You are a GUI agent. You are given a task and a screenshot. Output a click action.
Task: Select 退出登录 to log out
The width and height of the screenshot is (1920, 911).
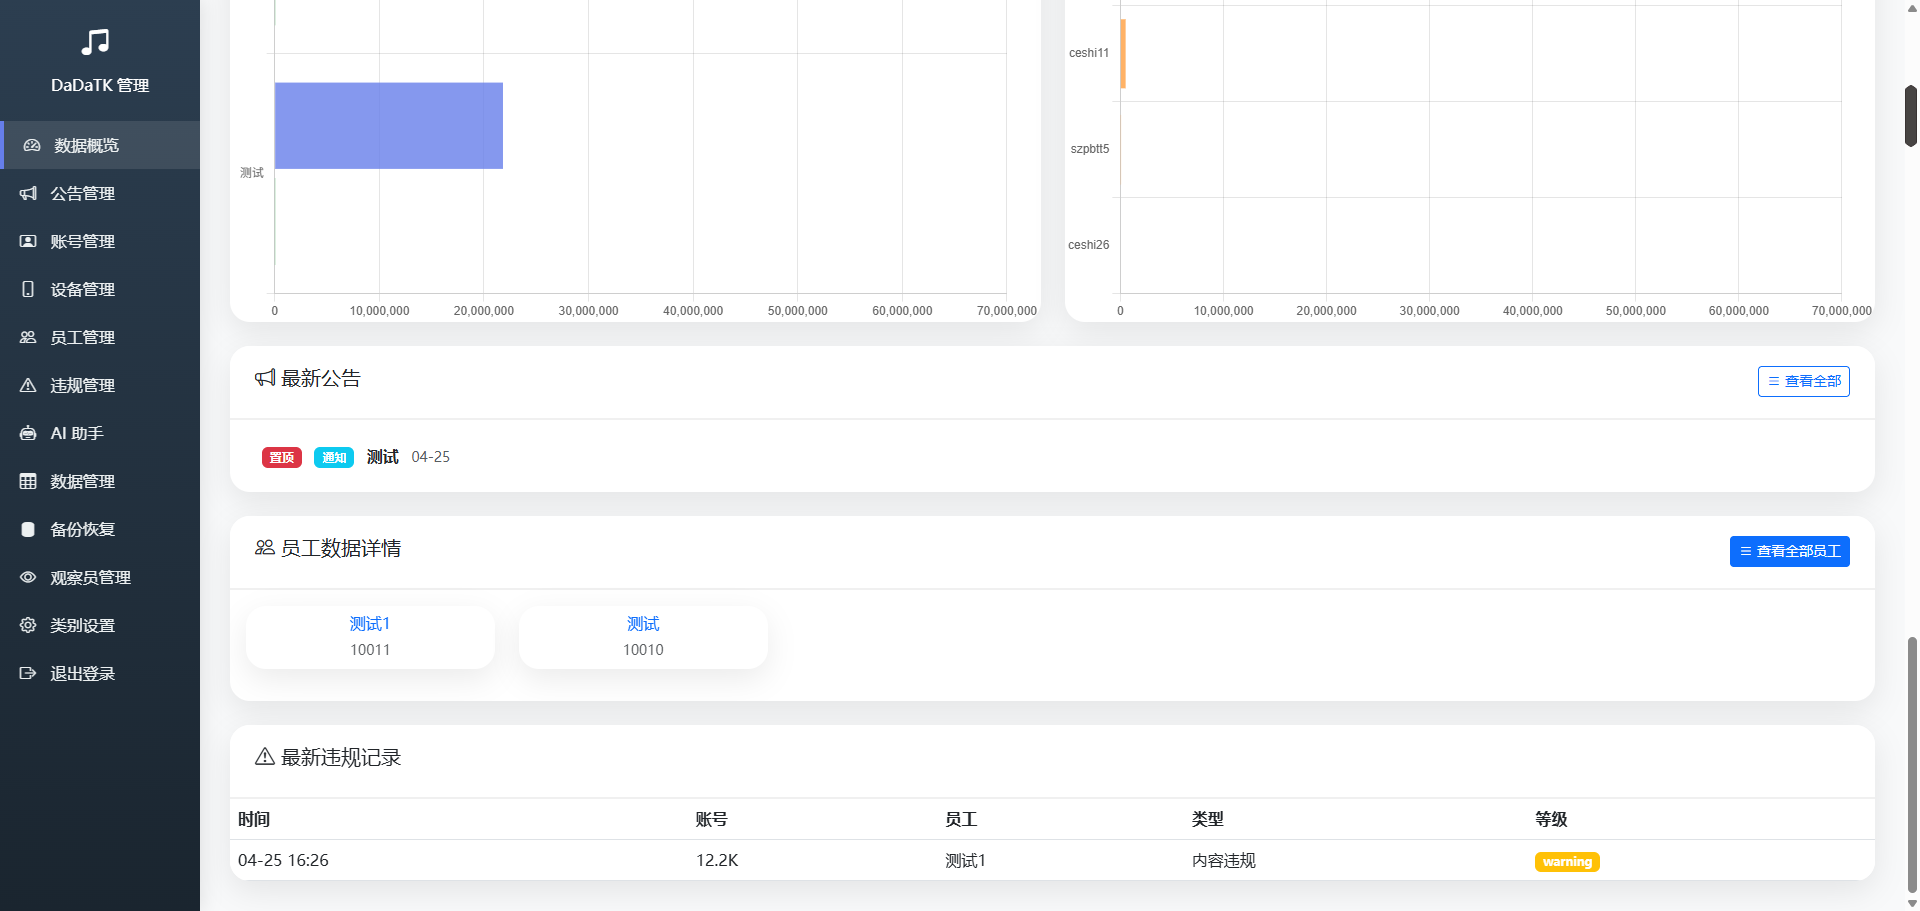[x=83, y=674]
